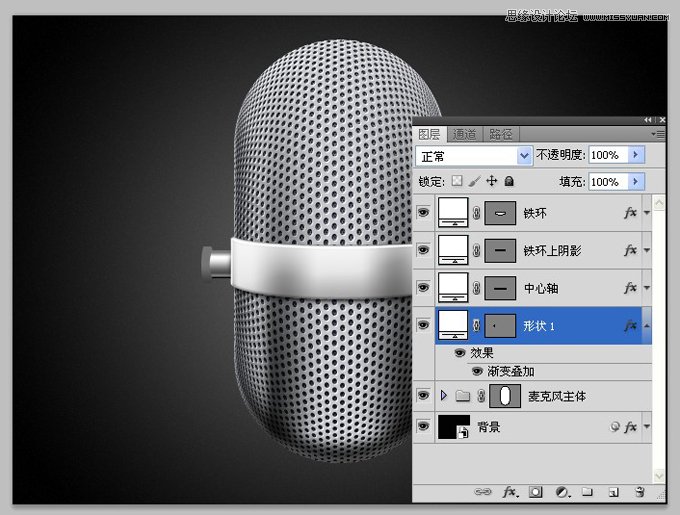Create new layer icon at bottom
Image resolution: width=680 pixels, height=515 pixels.
point(613,492)
